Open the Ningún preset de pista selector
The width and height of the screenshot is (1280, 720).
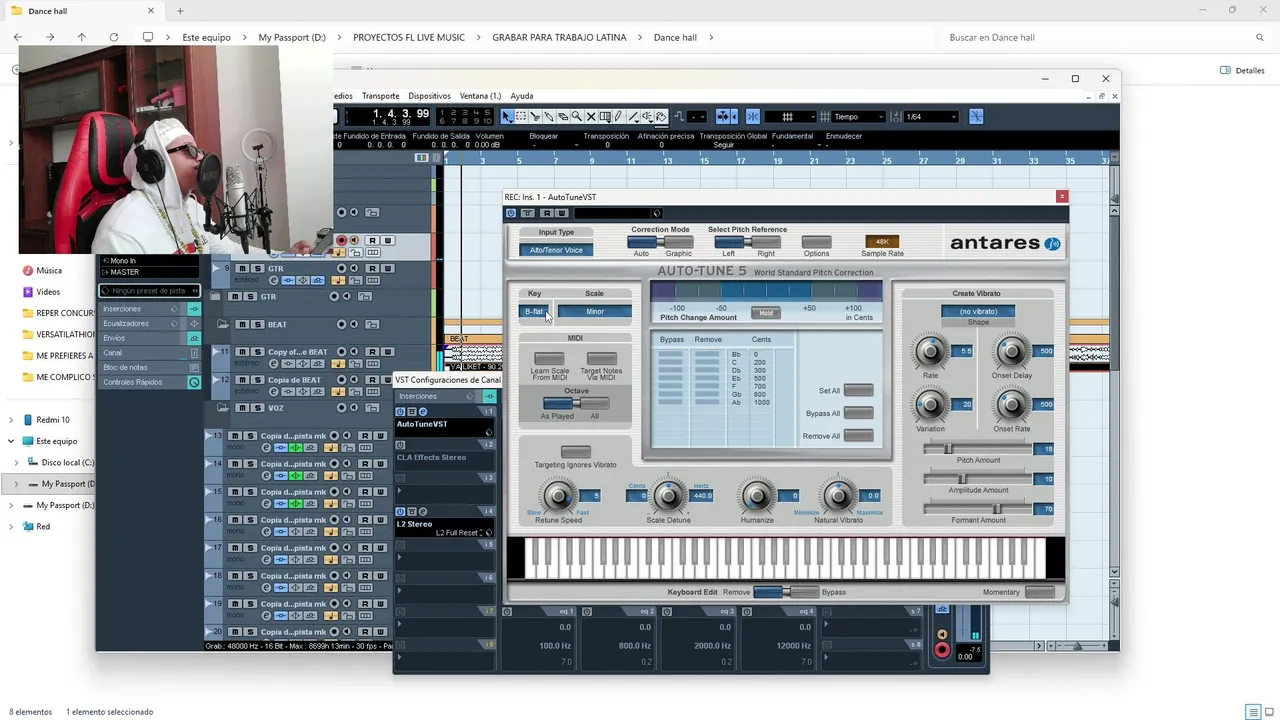coord(149,291)
